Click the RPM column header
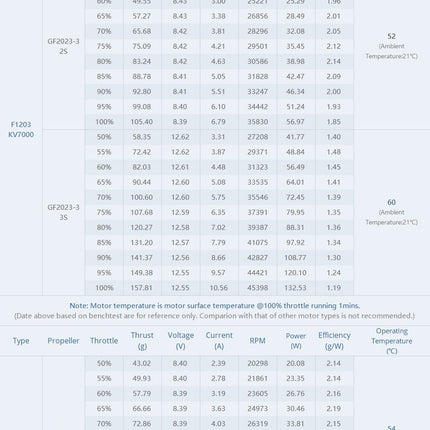This screenshot has height=430, width=430. (257, 341)
